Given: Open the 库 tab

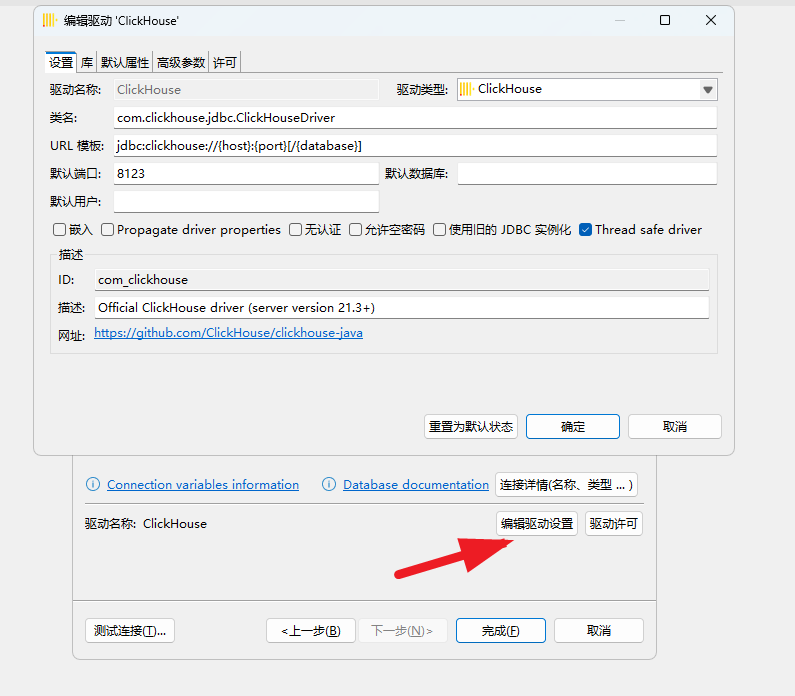Looking at the screenshot, I should [87, 62].
